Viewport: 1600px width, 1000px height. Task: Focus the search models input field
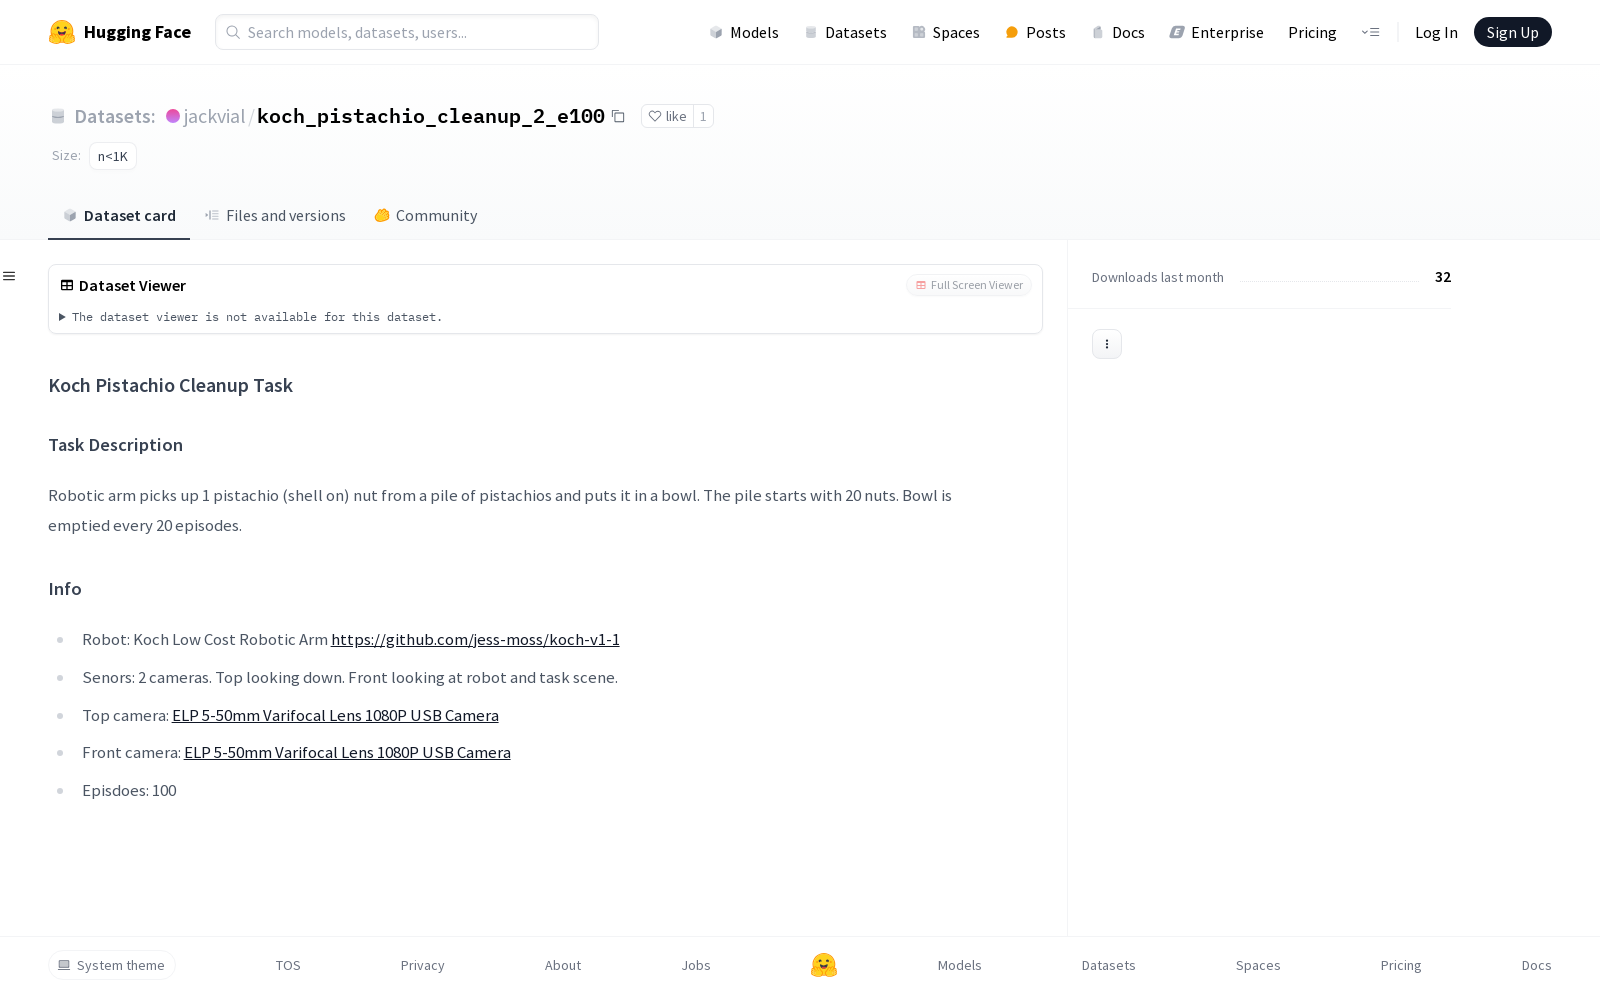[x=407, y=32]
